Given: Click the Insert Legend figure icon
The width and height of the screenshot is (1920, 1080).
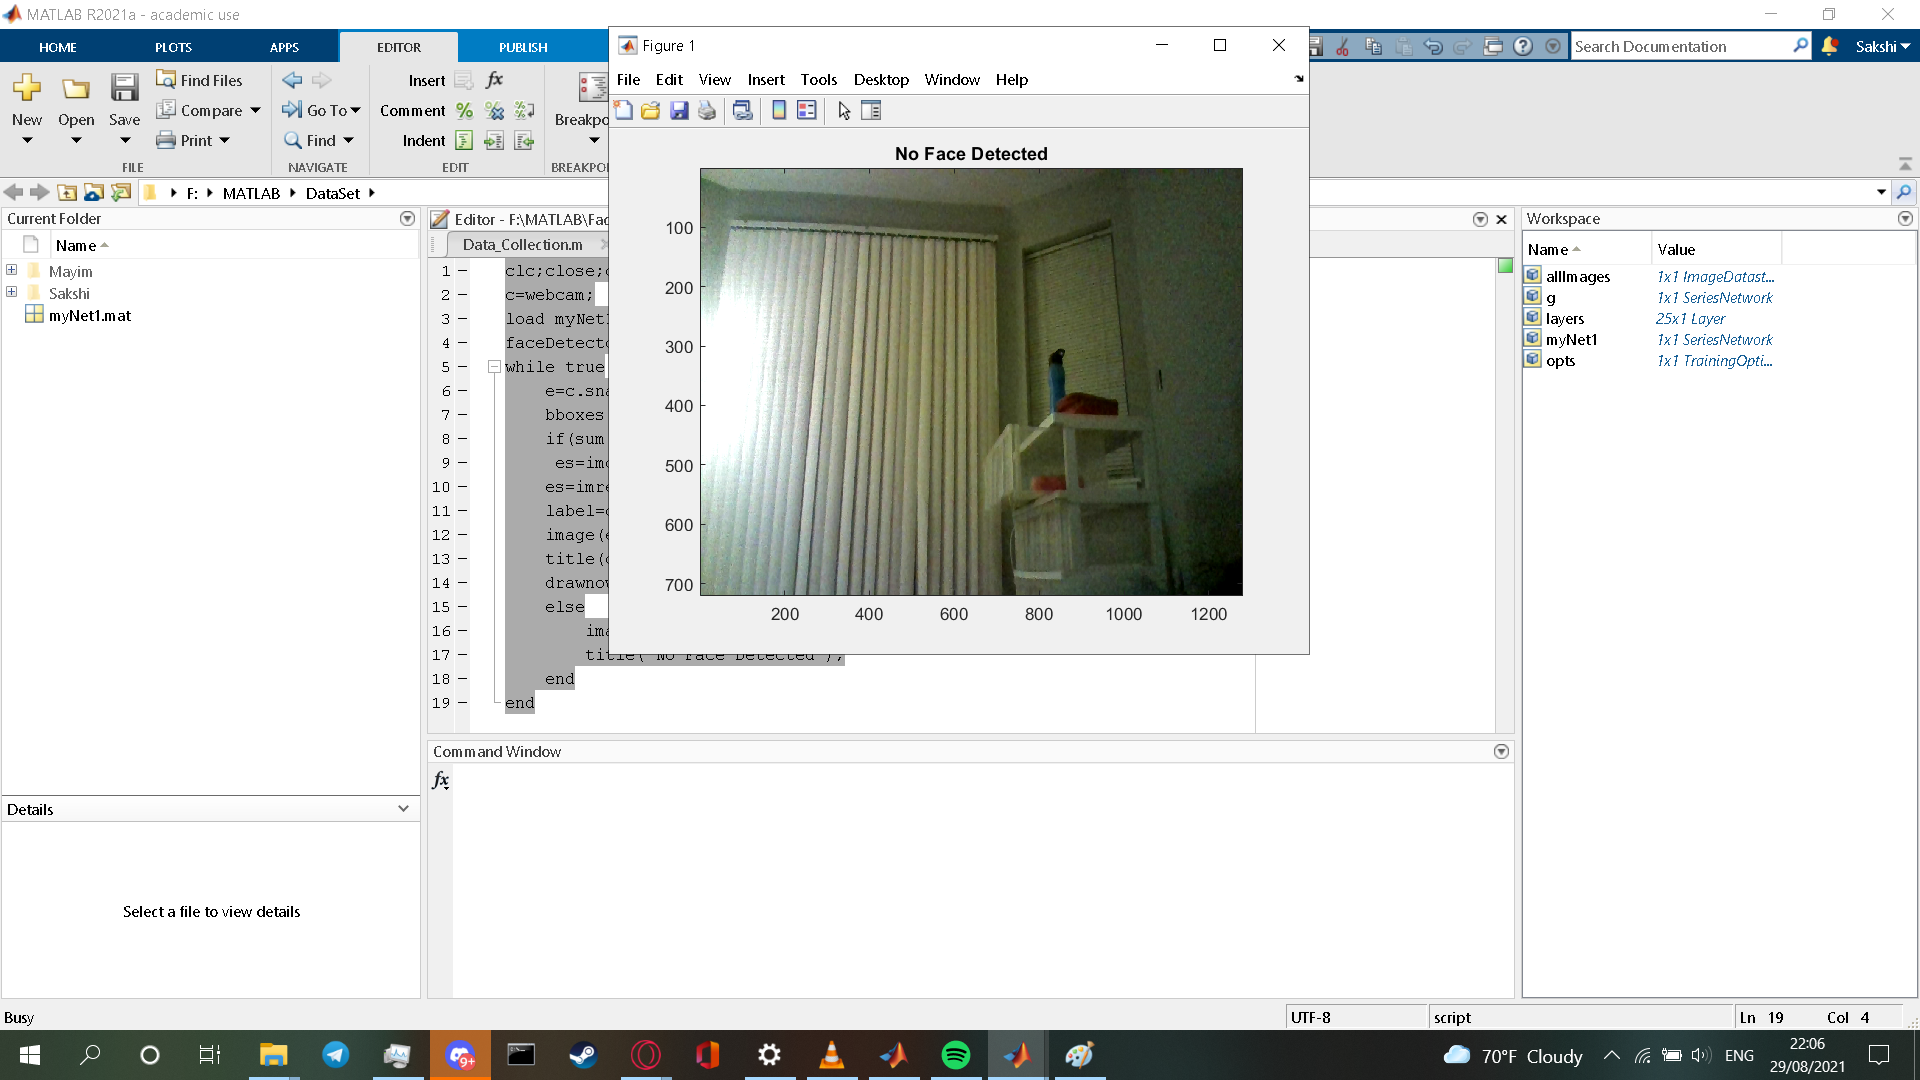Looking at the screenshot, I should point(807,111).
